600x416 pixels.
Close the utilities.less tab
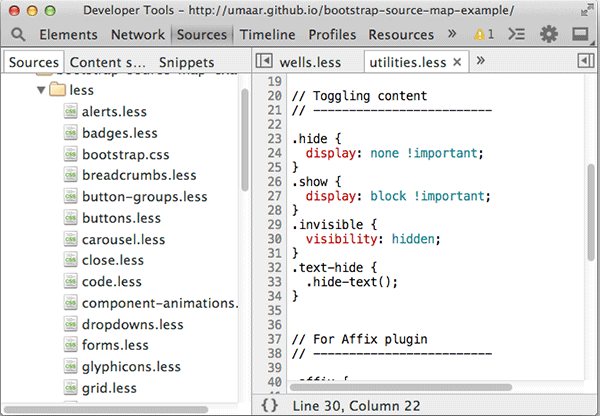tap(457, 62)
